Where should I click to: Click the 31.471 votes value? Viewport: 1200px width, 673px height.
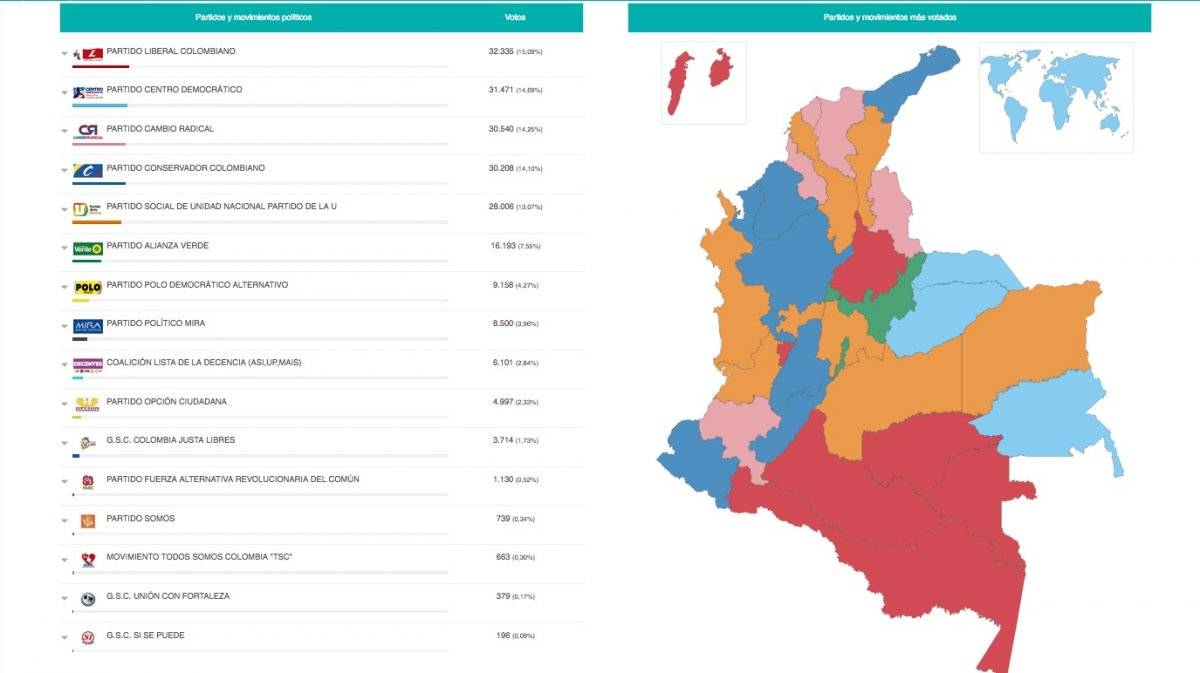pos(499,90)
